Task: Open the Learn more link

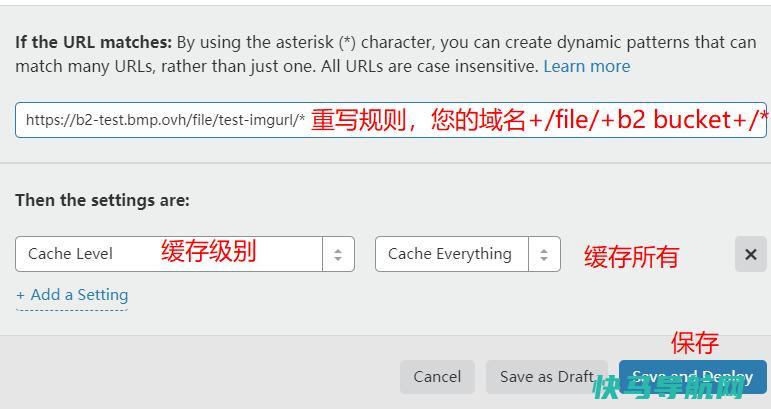Action: (587, 66)
